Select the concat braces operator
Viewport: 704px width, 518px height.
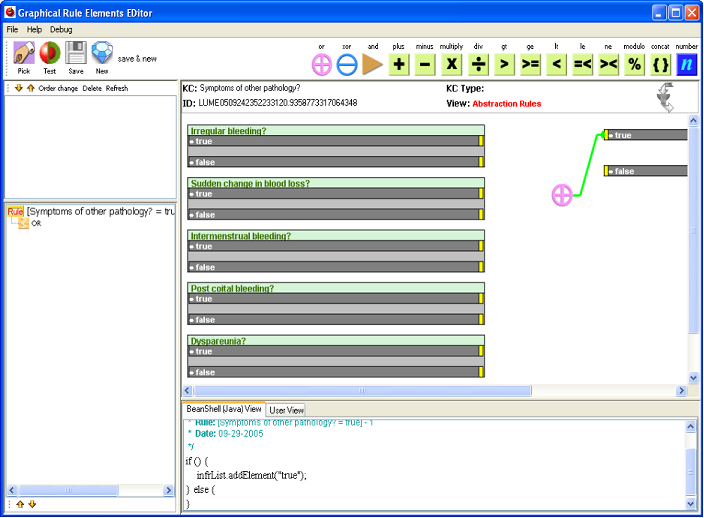[x=660, y=65]
